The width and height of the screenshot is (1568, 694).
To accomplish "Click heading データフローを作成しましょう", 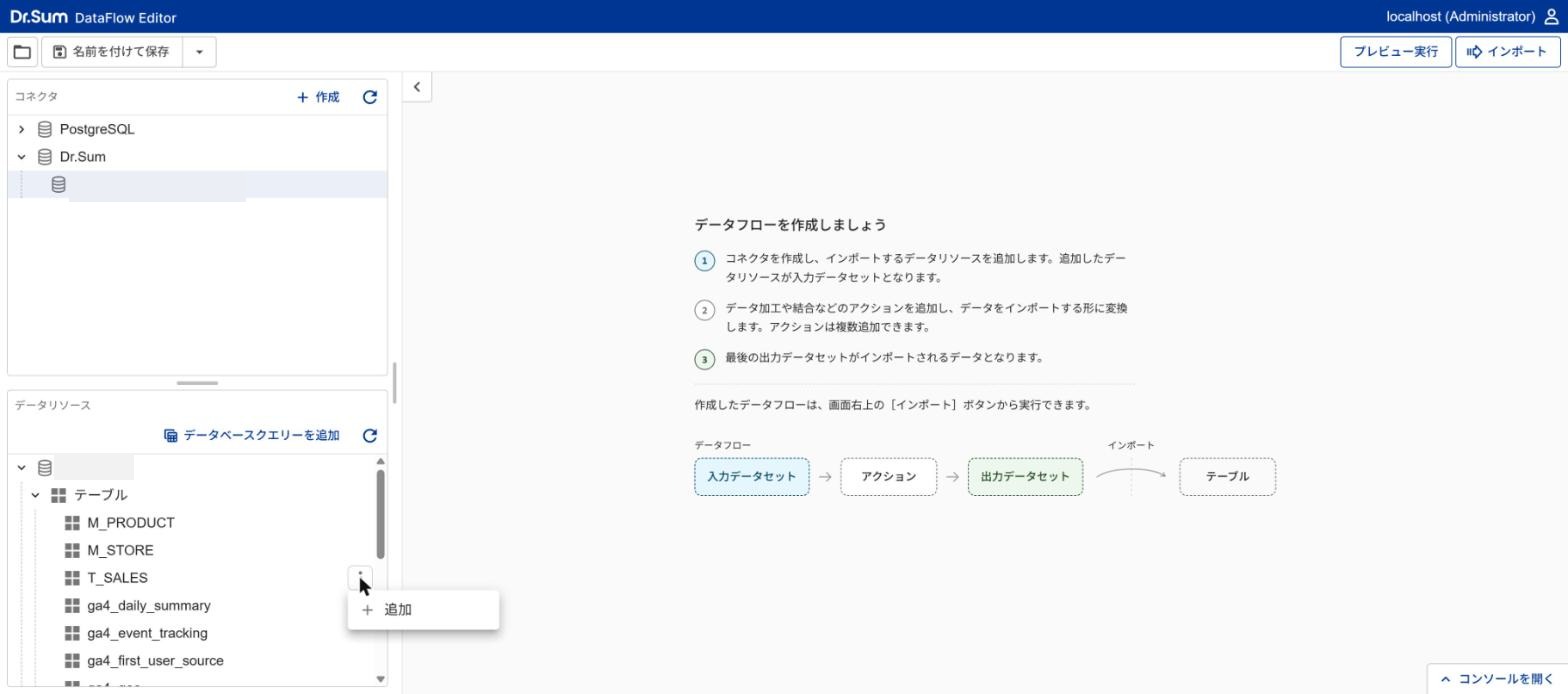I will 790,225.
